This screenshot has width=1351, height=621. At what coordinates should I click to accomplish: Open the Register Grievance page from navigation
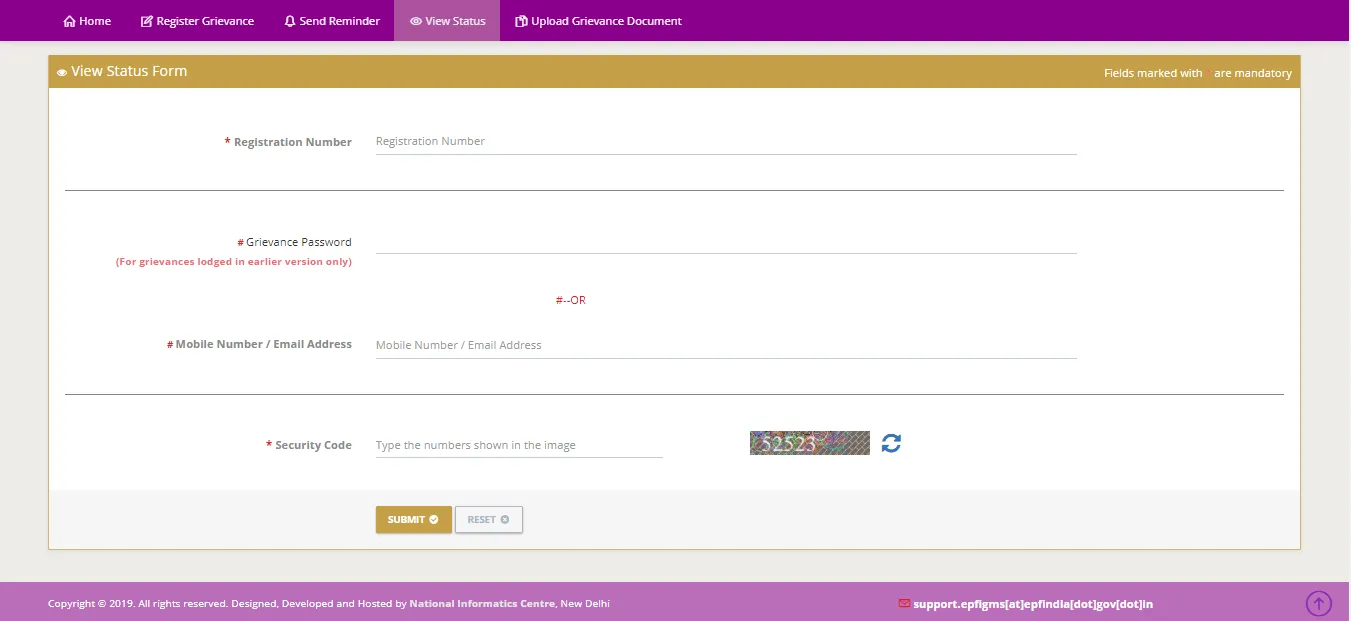tap(197, 20)
